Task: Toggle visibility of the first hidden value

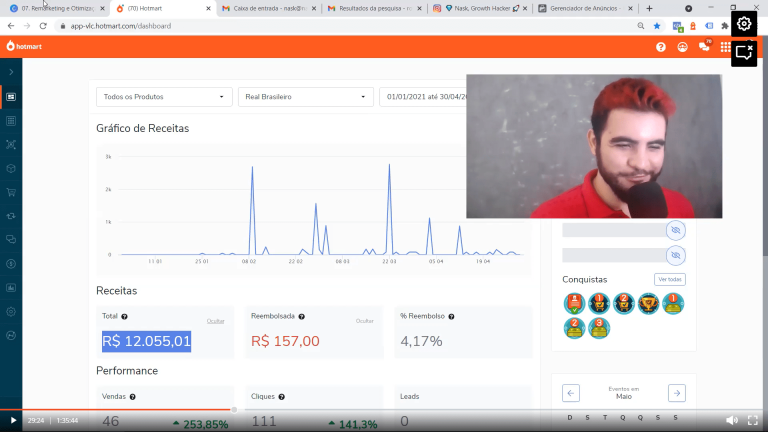Action: coord(675,230)
